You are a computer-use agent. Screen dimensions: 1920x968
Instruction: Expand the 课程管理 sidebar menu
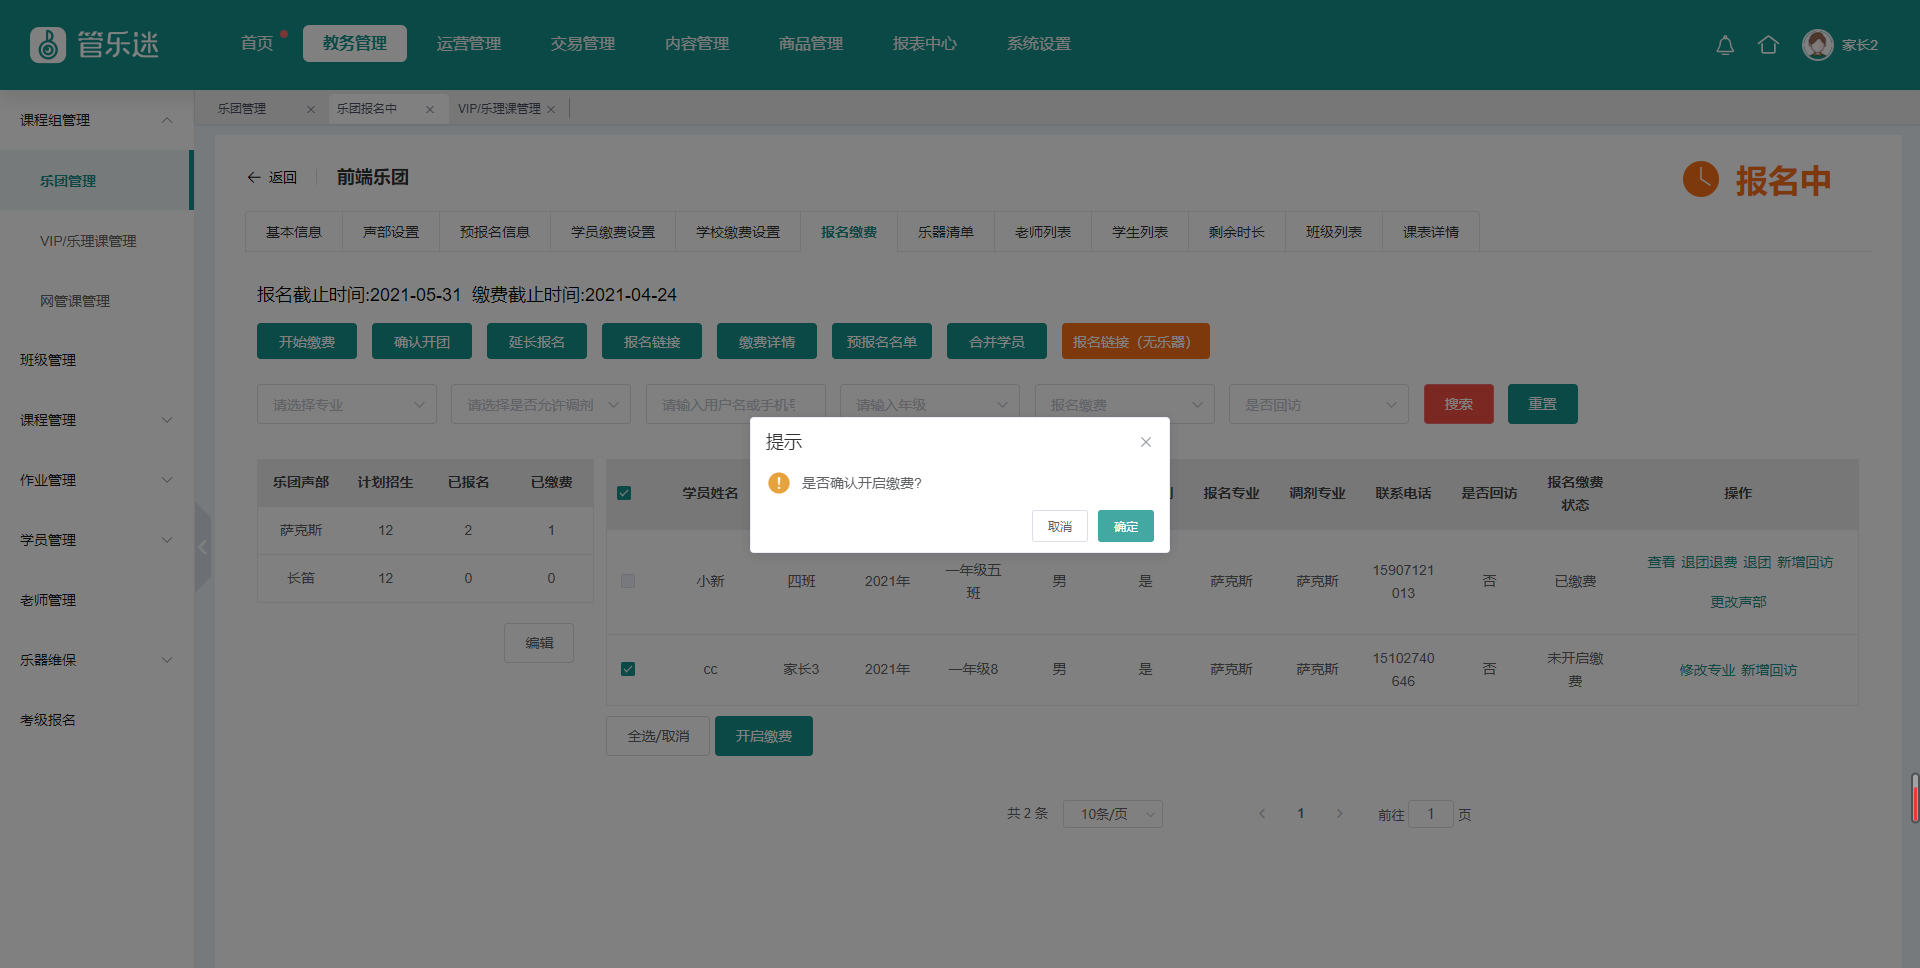96,420
